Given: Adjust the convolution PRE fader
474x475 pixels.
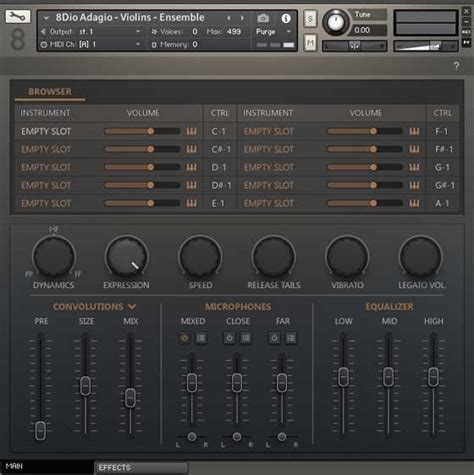Looking at the screenshot, I should 40,430.
